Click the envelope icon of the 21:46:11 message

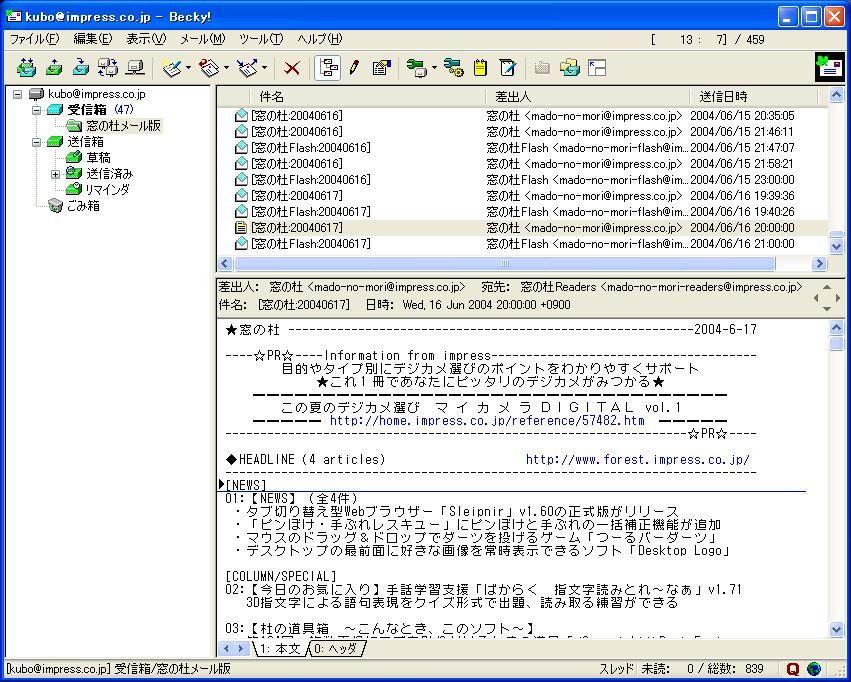[241, 132]
